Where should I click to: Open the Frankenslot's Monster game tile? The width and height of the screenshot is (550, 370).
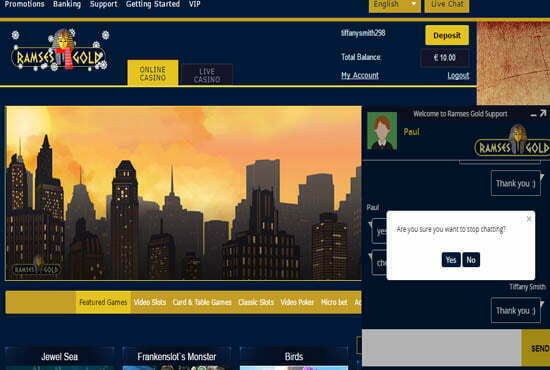pos(177,358)
